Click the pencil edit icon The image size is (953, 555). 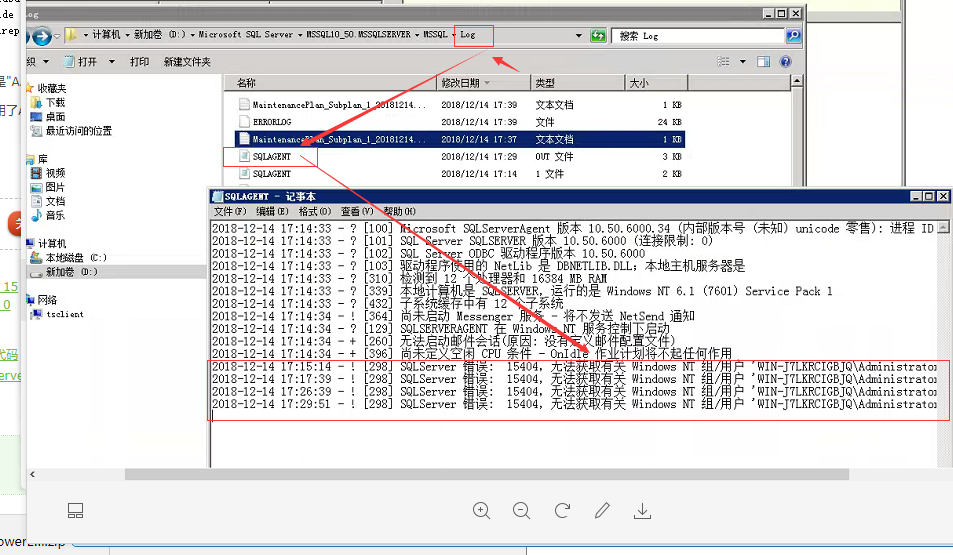pos(602,511)
